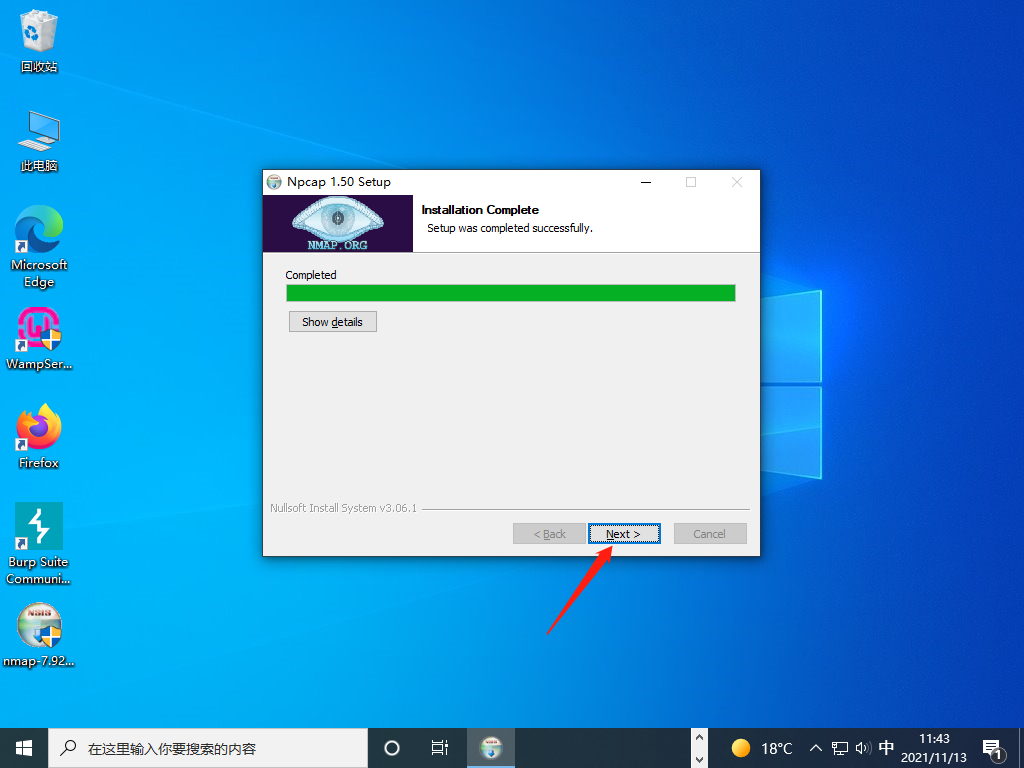Select the WampServer desktop shortcut
The width and height of the screenshot is (1024, 768).
click(x=39, y=339)
